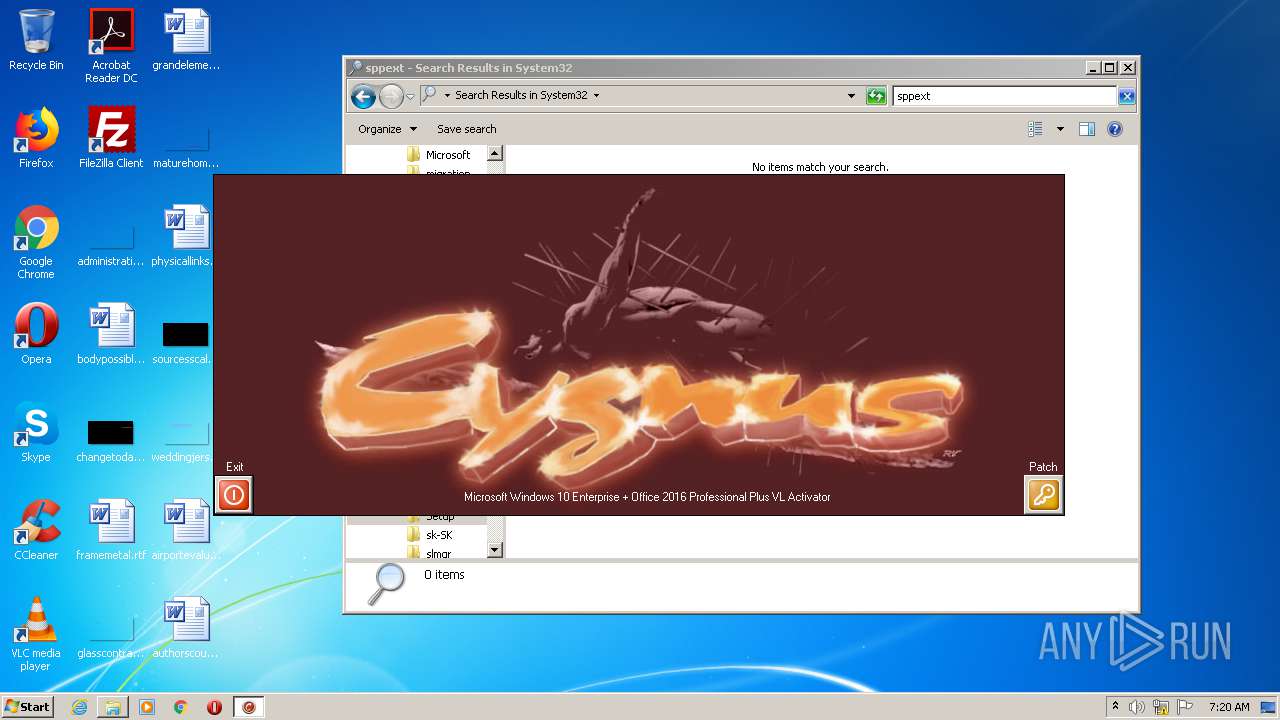This screenshot has height=720, width=1280.
Task: Click the Exit power icon in Cygnus activator
Action: pos(234,495)
